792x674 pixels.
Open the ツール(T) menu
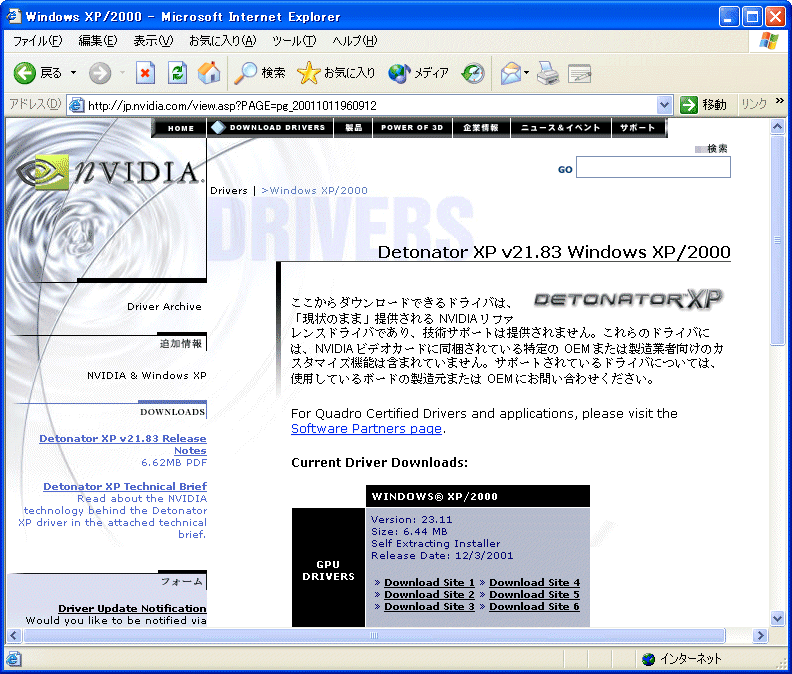[x=294, y=41]
